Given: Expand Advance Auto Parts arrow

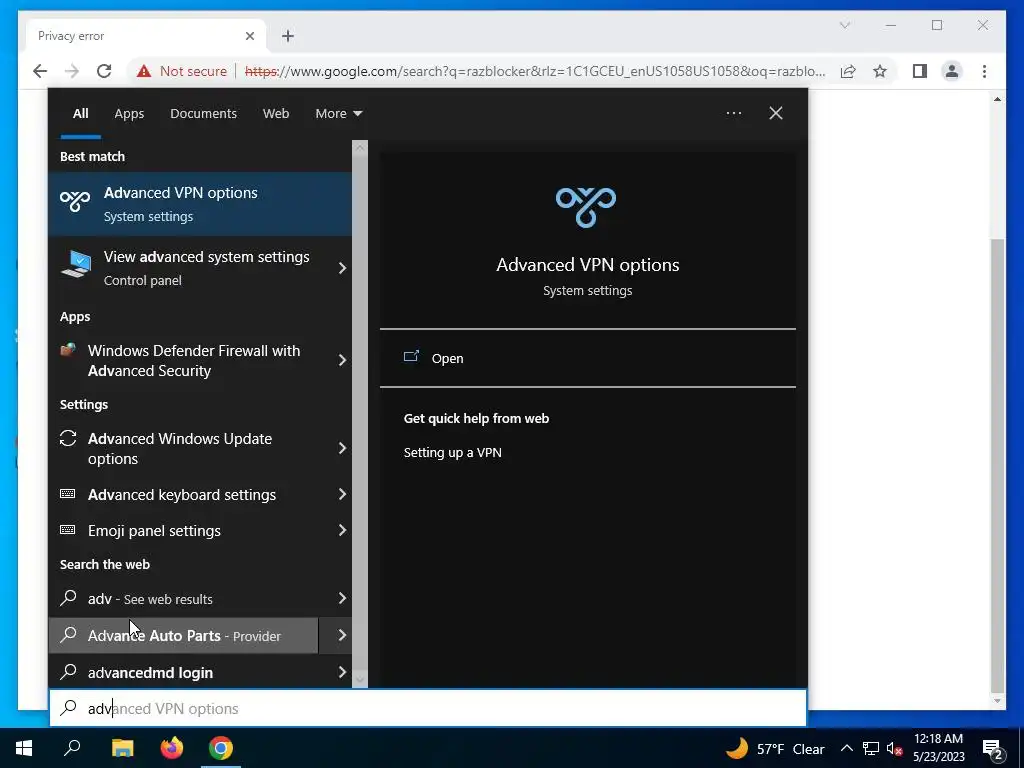Looking at the screenshot, I should point(342,635).
